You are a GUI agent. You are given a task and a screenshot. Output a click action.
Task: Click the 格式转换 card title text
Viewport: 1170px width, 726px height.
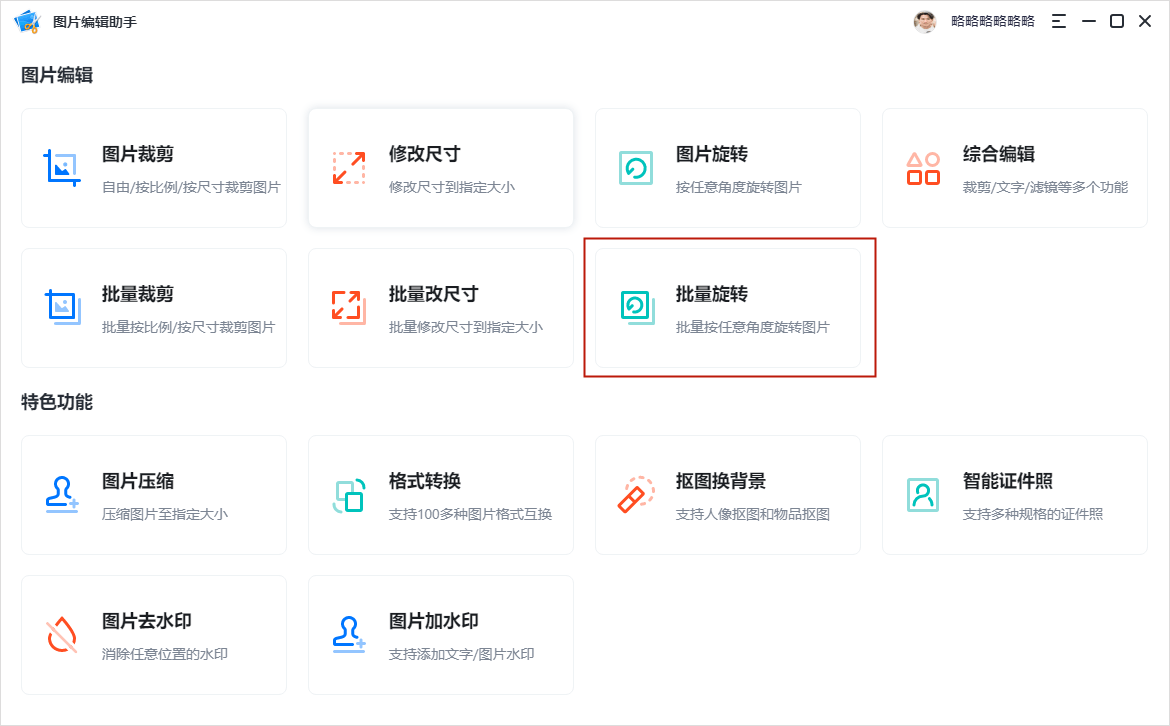click(x=424, y=481)
